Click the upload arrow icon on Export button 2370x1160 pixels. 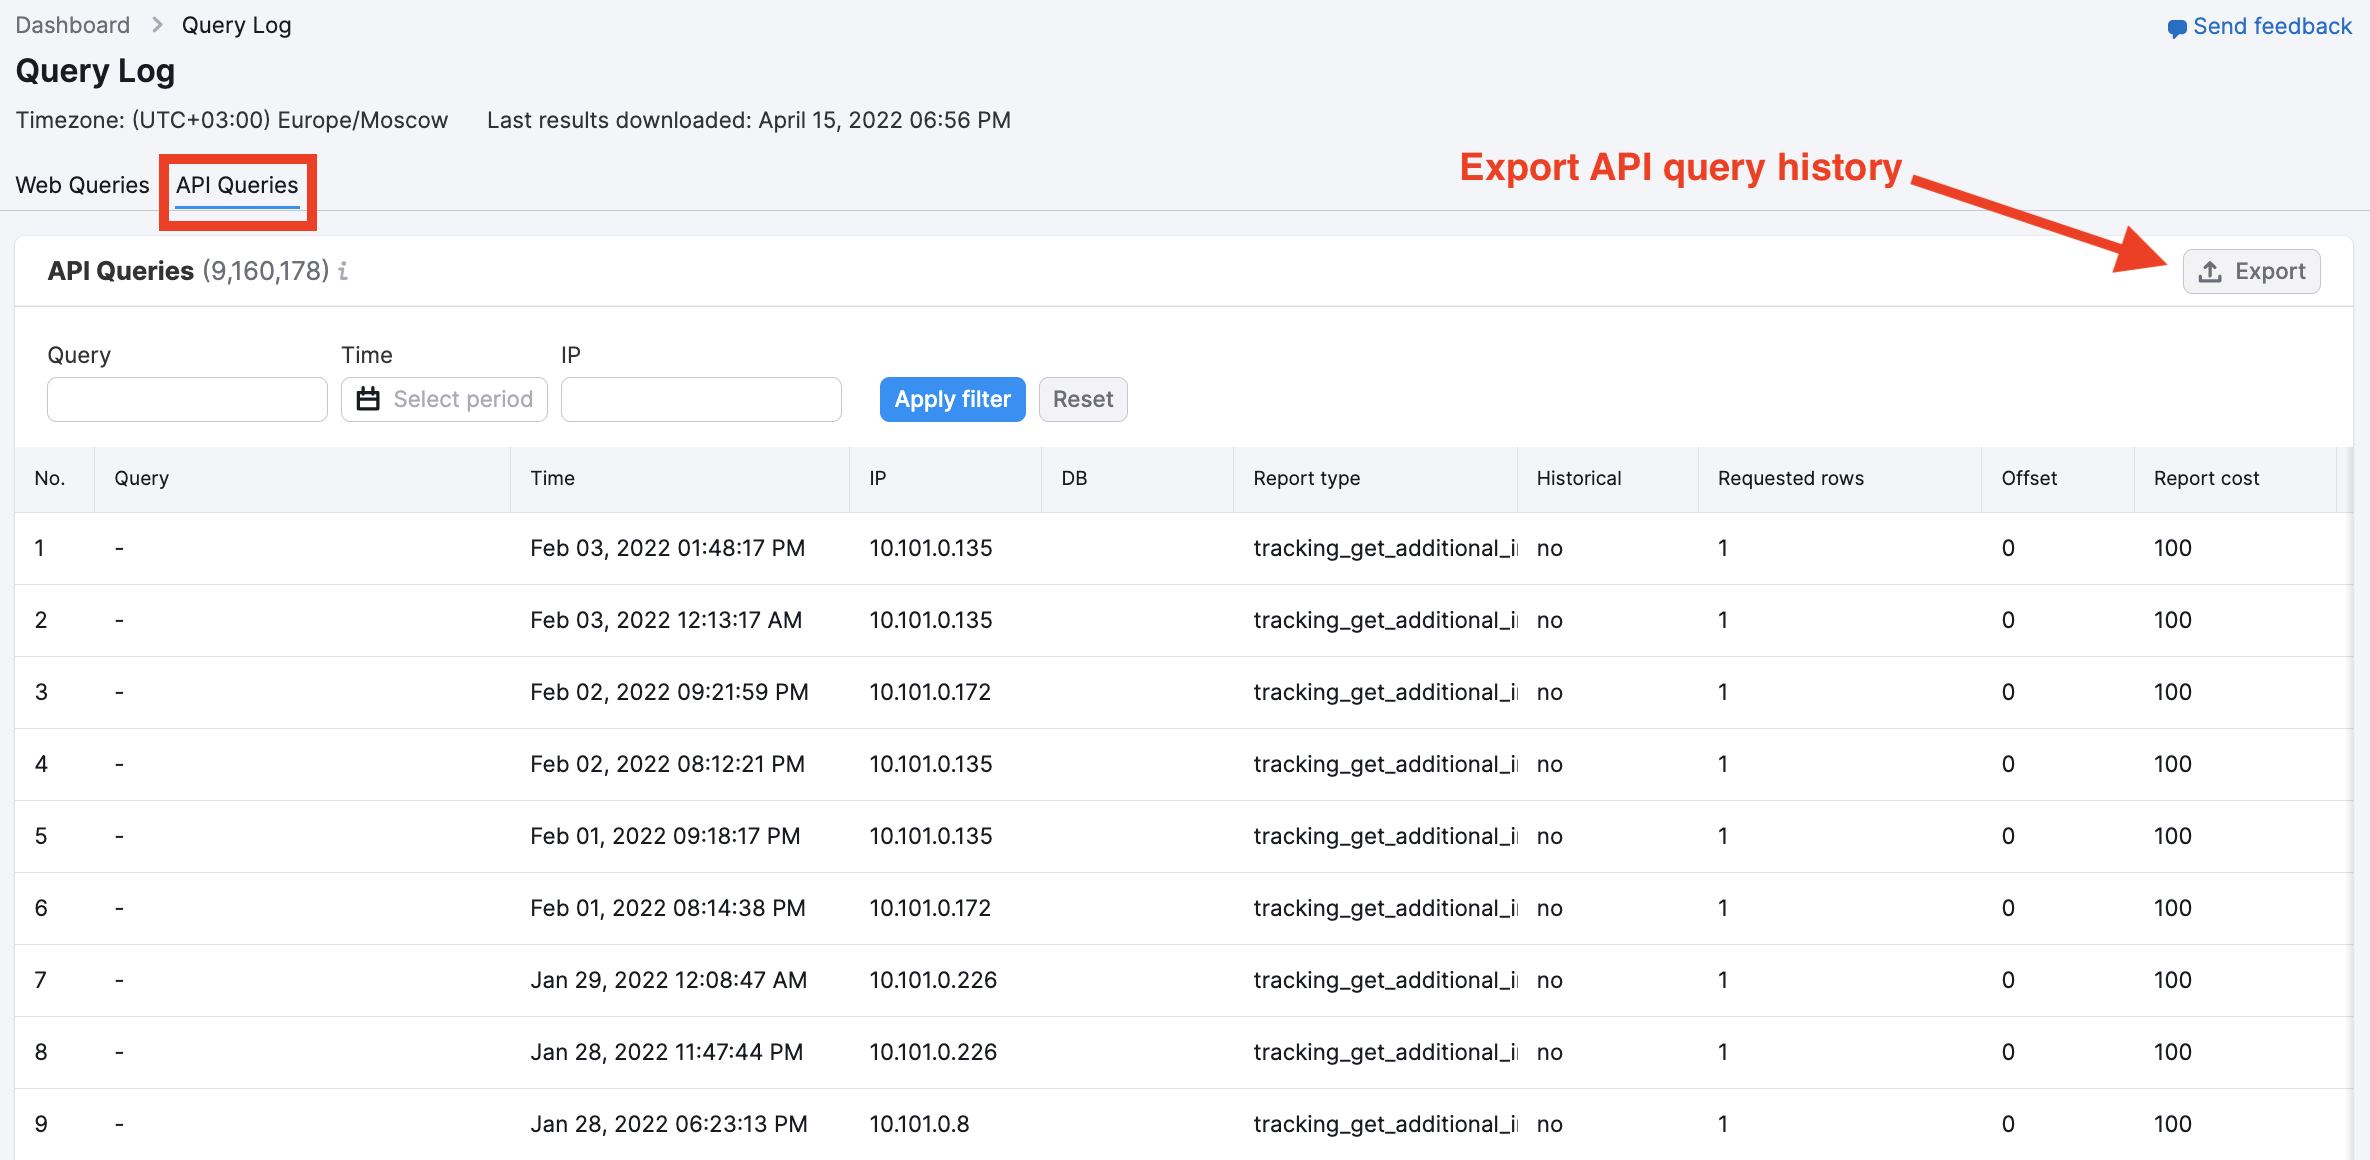click(x=2210, y=271)
